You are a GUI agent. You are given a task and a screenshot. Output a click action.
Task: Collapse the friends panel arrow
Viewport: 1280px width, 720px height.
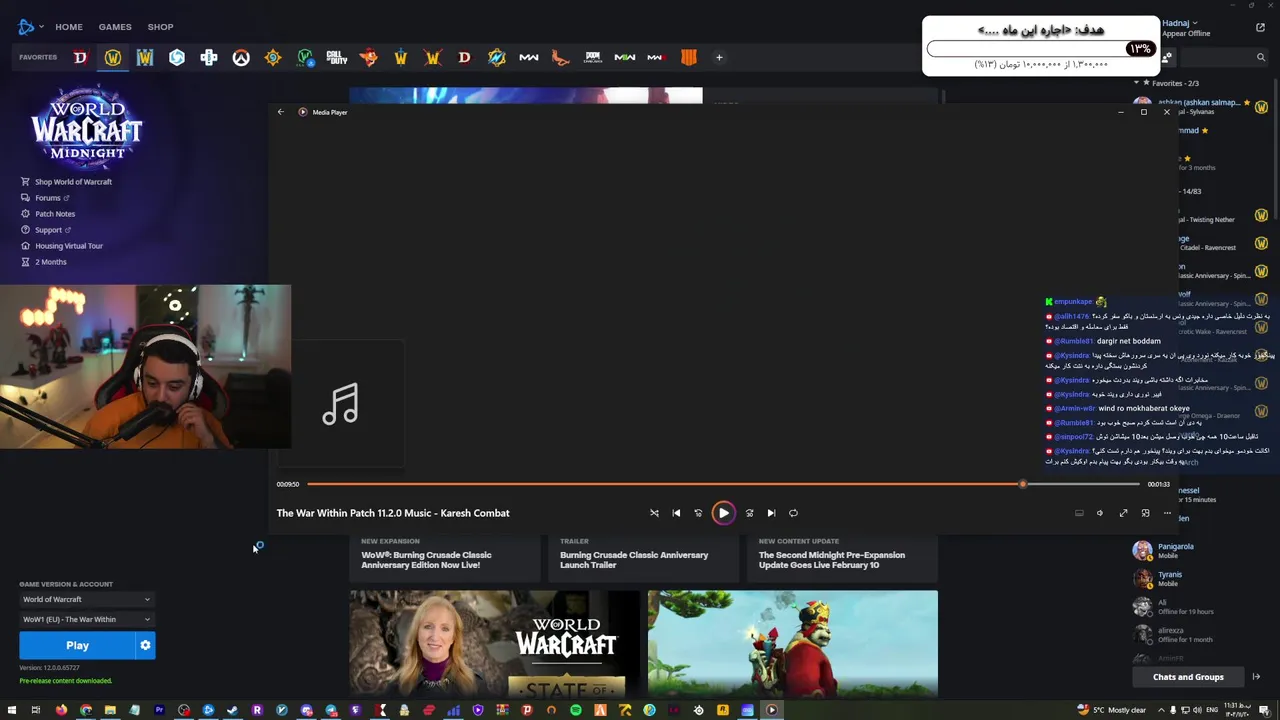(1256, 677)
